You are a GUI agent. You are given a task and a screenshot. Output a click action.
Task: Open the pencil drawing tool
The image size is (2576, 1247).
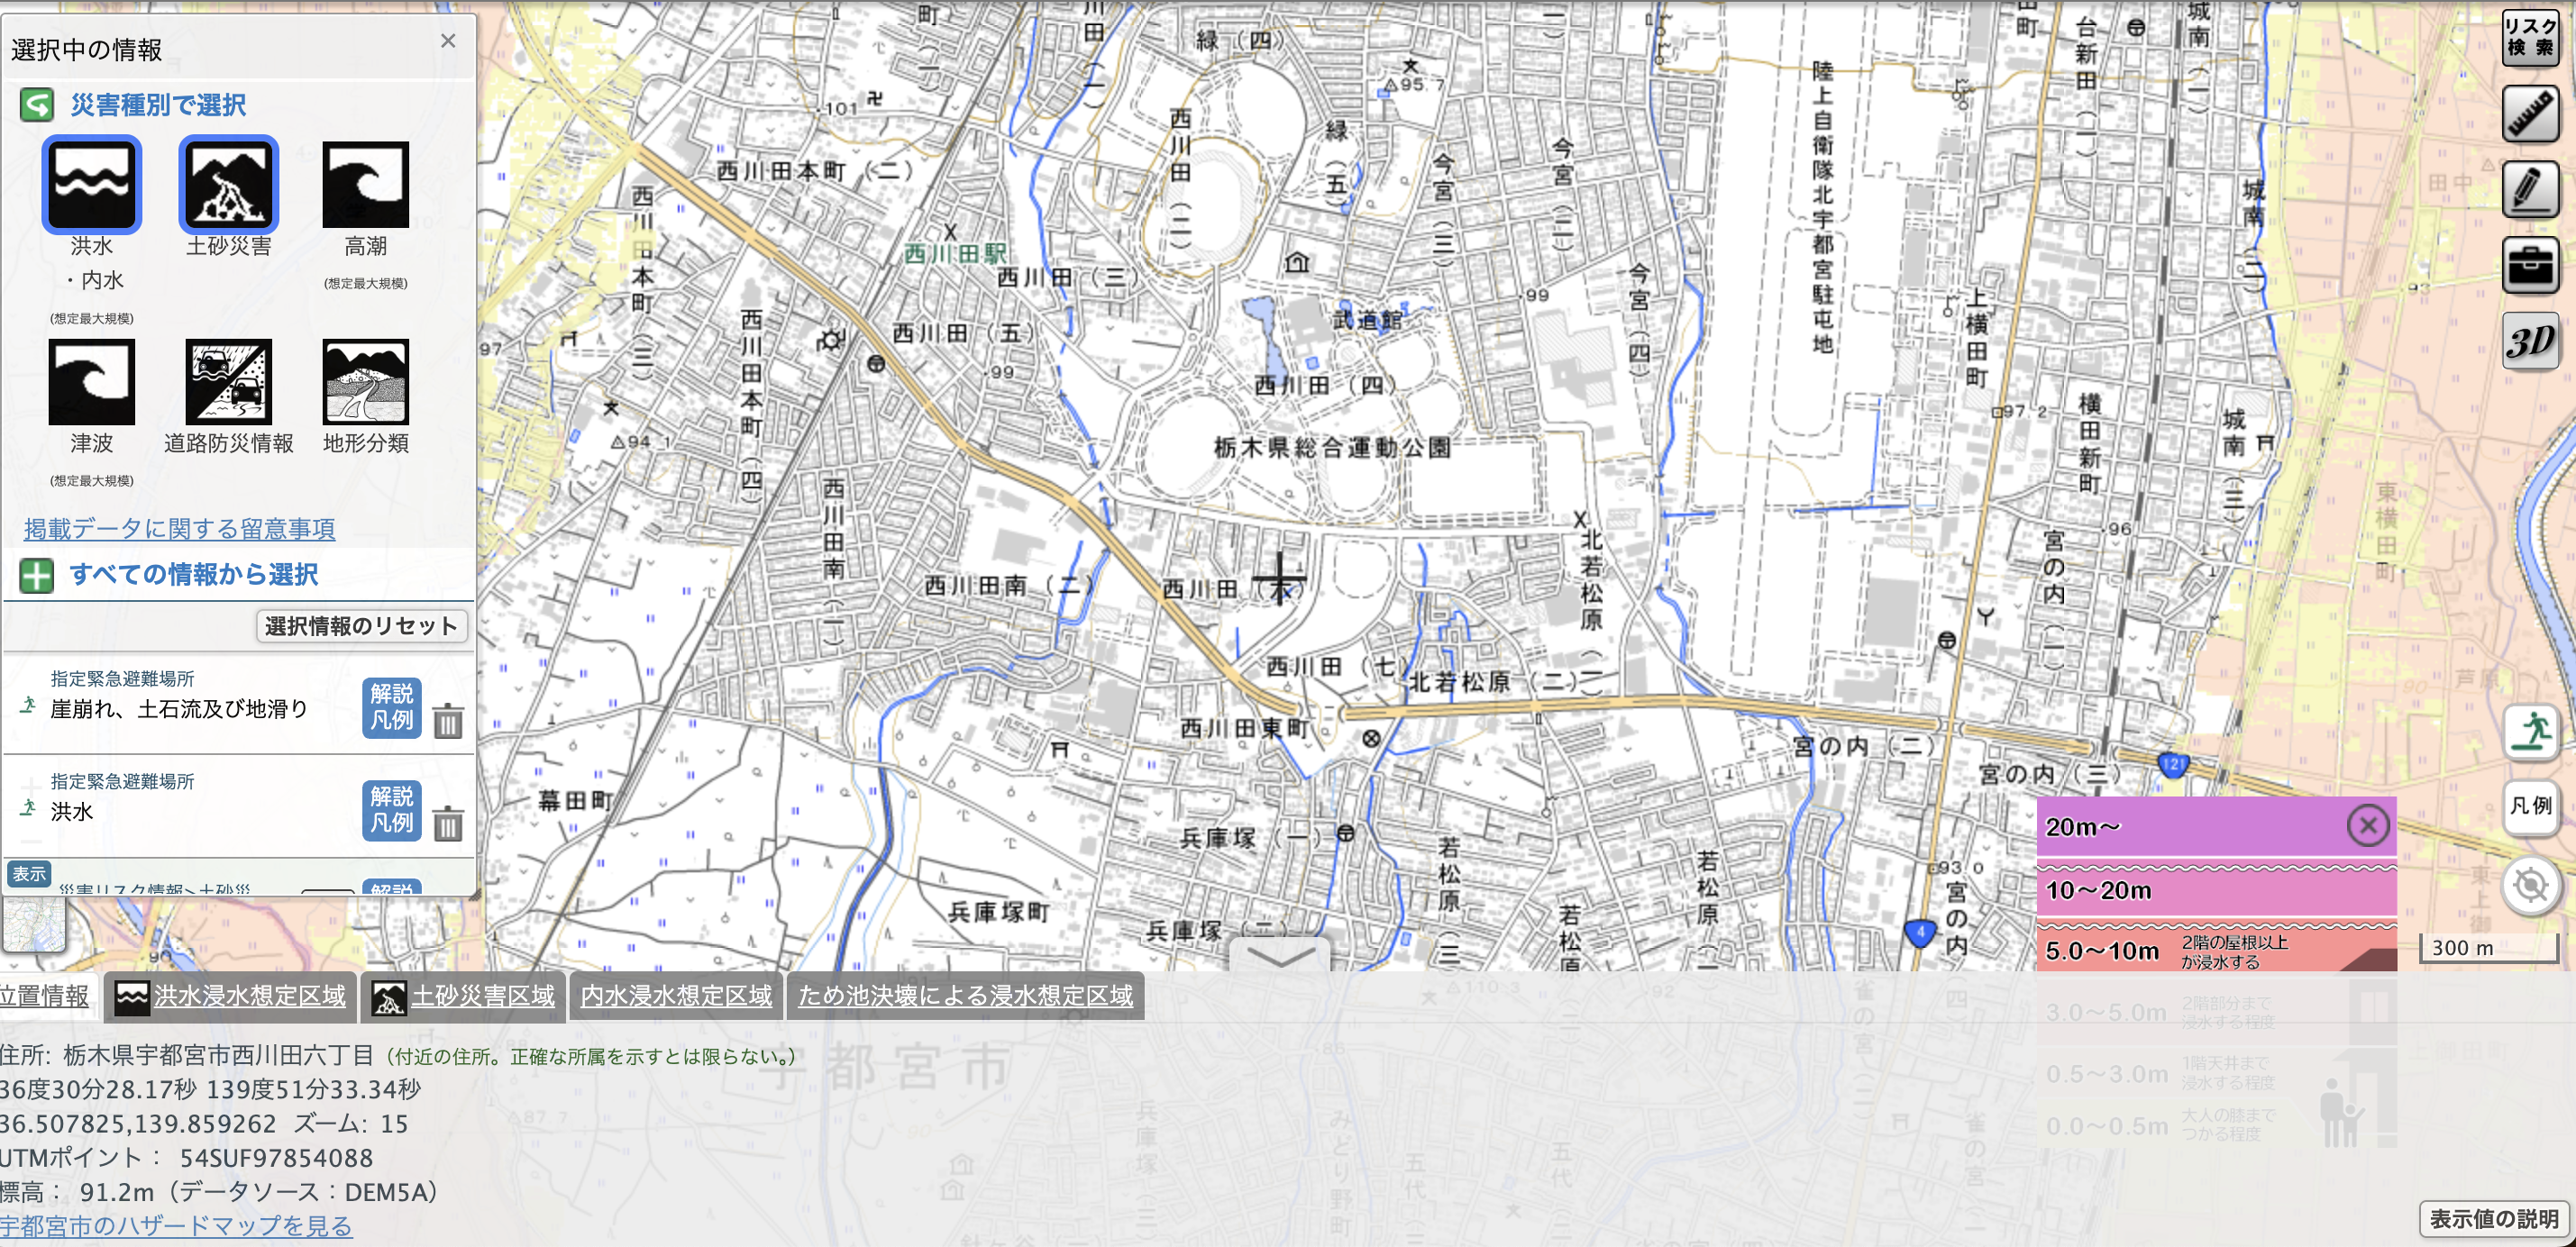[x=2529, y=190]
